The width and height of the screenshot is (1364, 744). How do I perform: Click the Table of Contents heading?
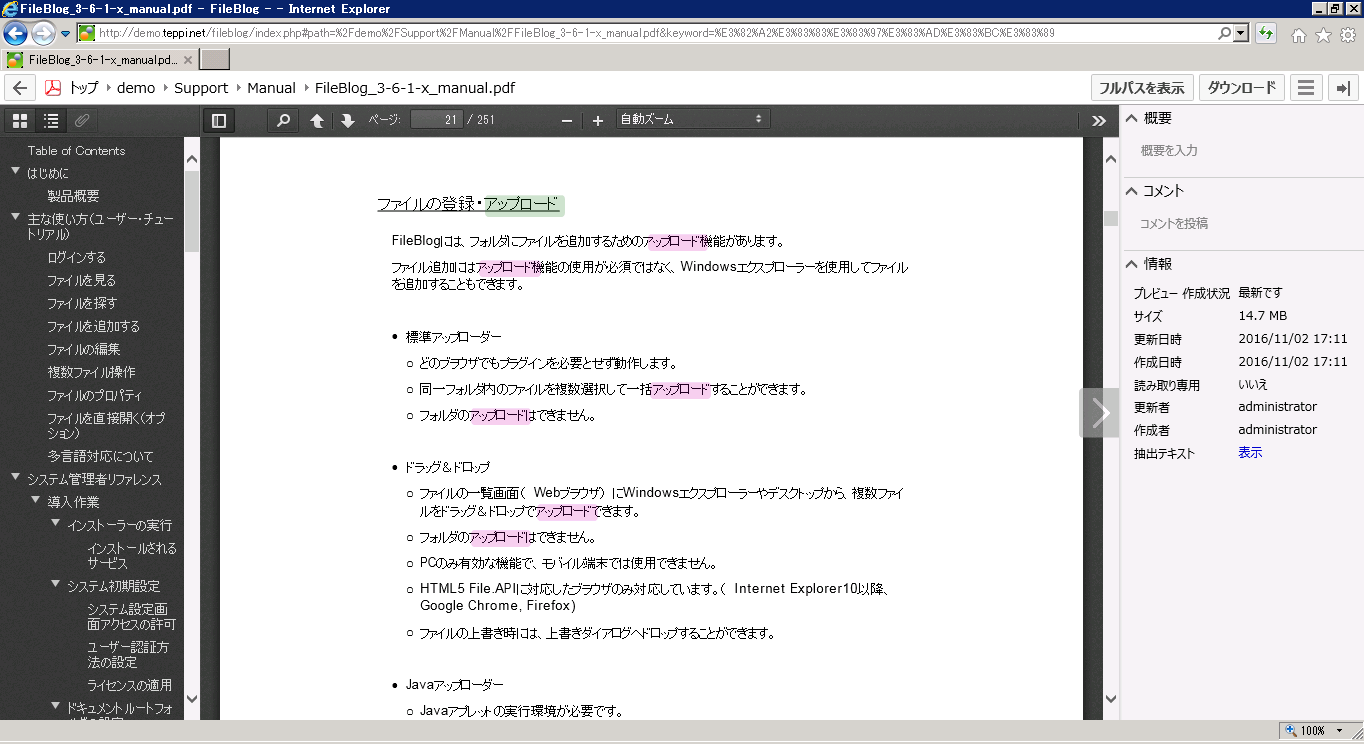click(76, 151)
